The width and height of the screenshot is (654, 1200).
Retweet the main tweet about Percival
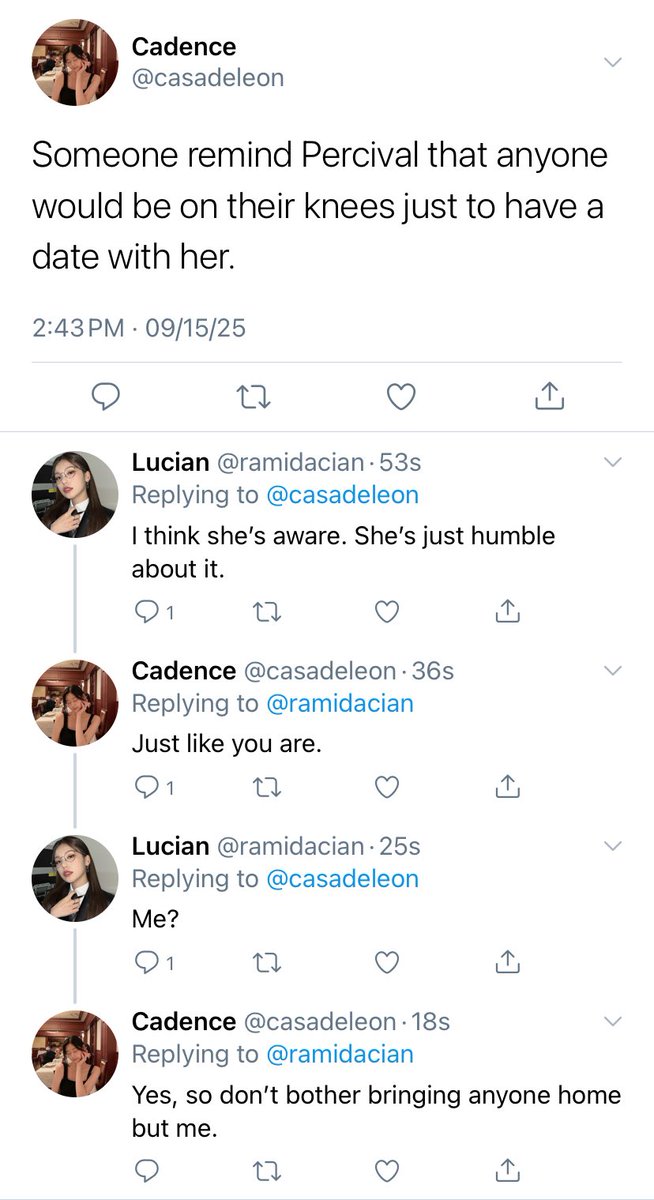[x=255, y=398]
